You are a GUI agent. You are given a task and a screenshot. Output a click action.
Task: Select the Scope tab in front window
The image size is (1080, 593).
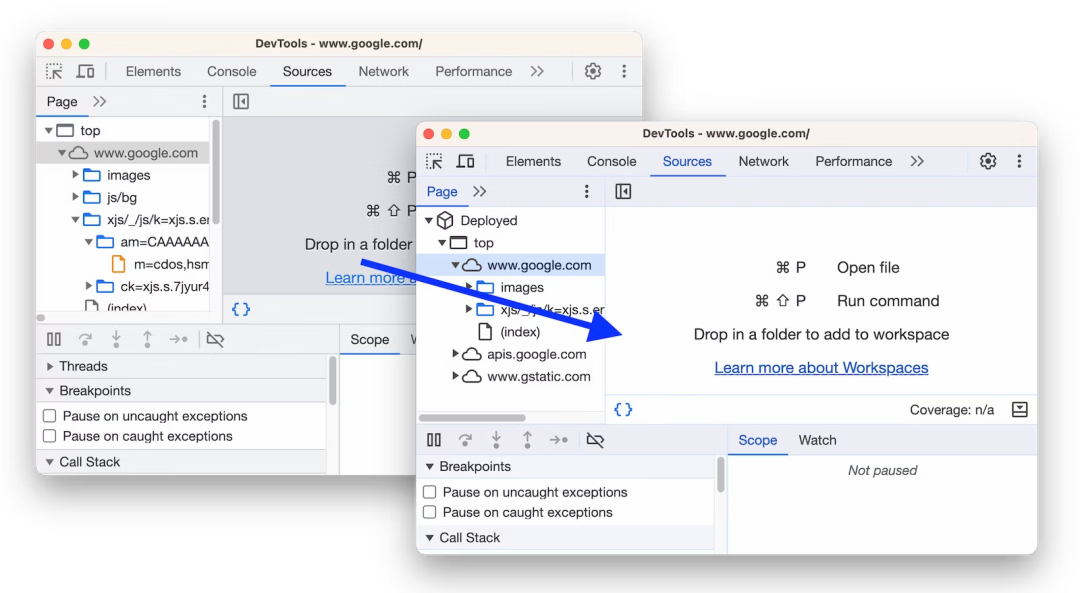pyautogui.click(x=758, y=440)
